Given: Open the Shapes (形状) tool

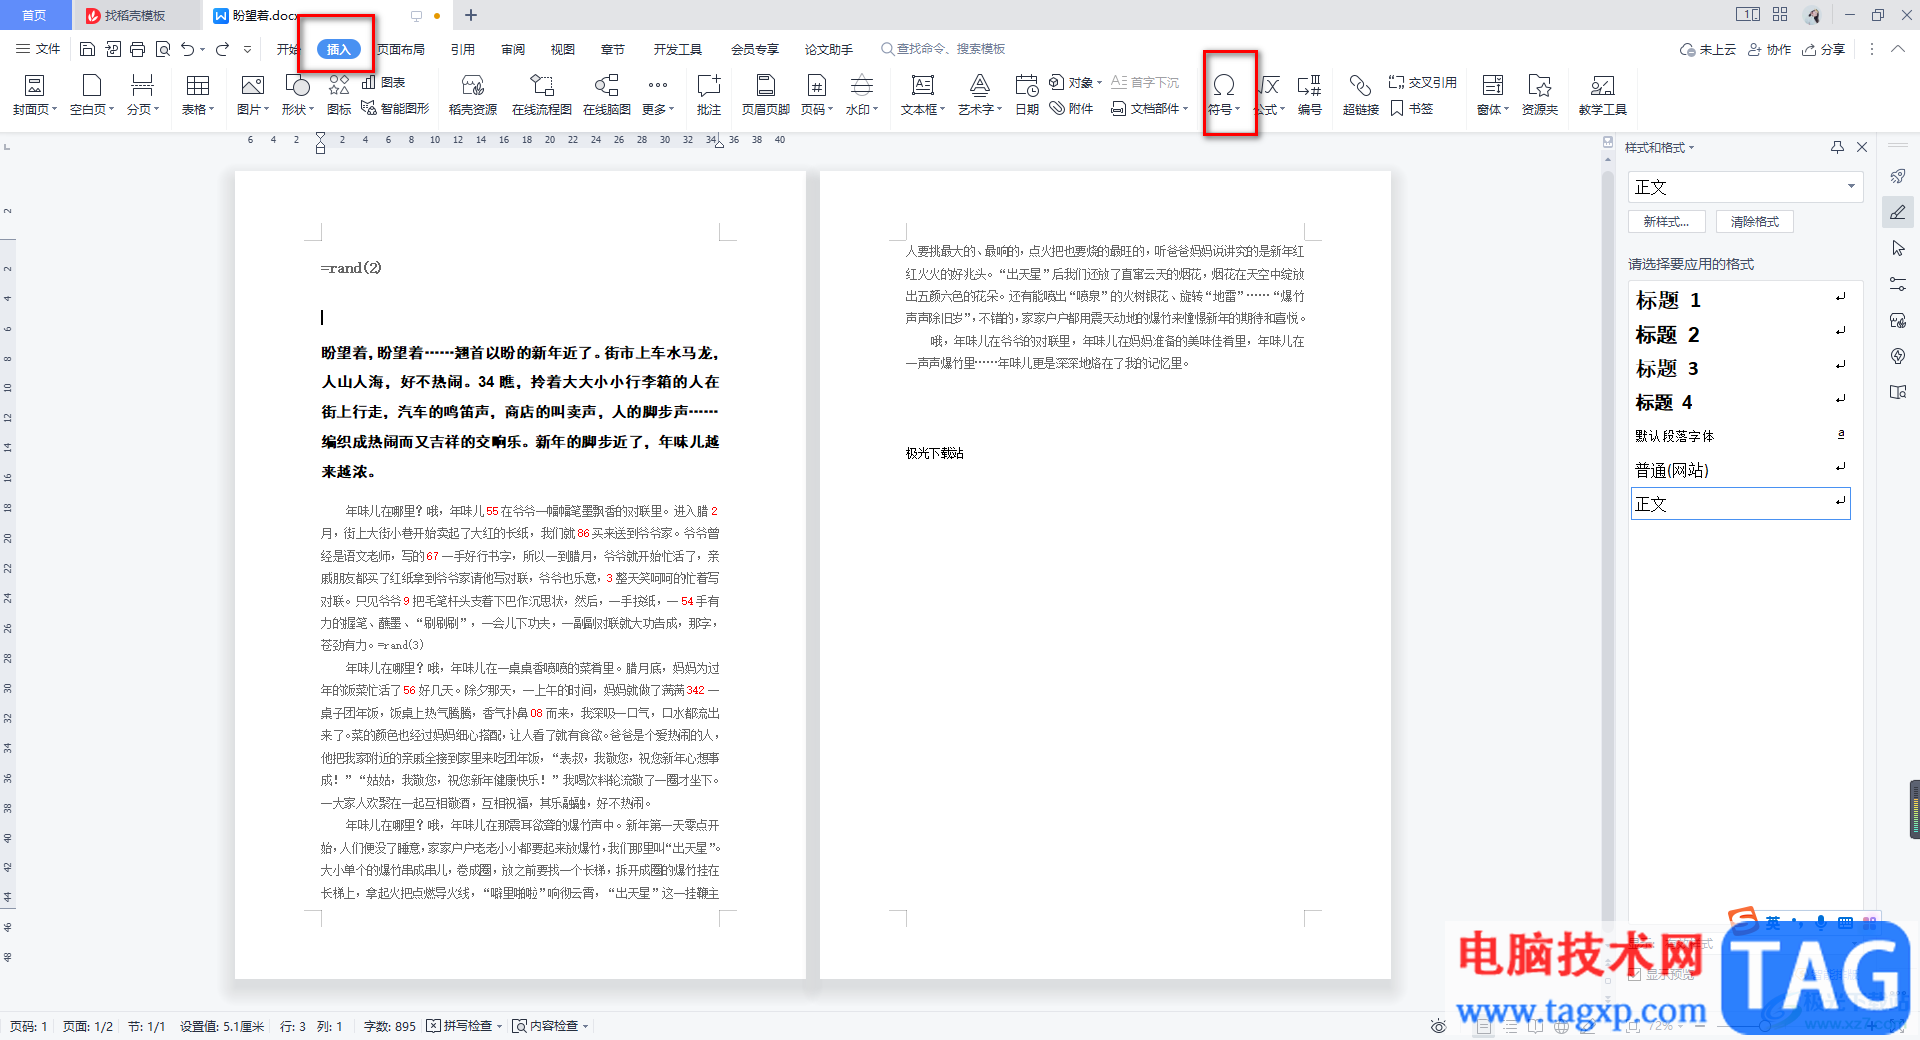Looking at the screenshot, I should pyautogui.click(x=297, y=96).
